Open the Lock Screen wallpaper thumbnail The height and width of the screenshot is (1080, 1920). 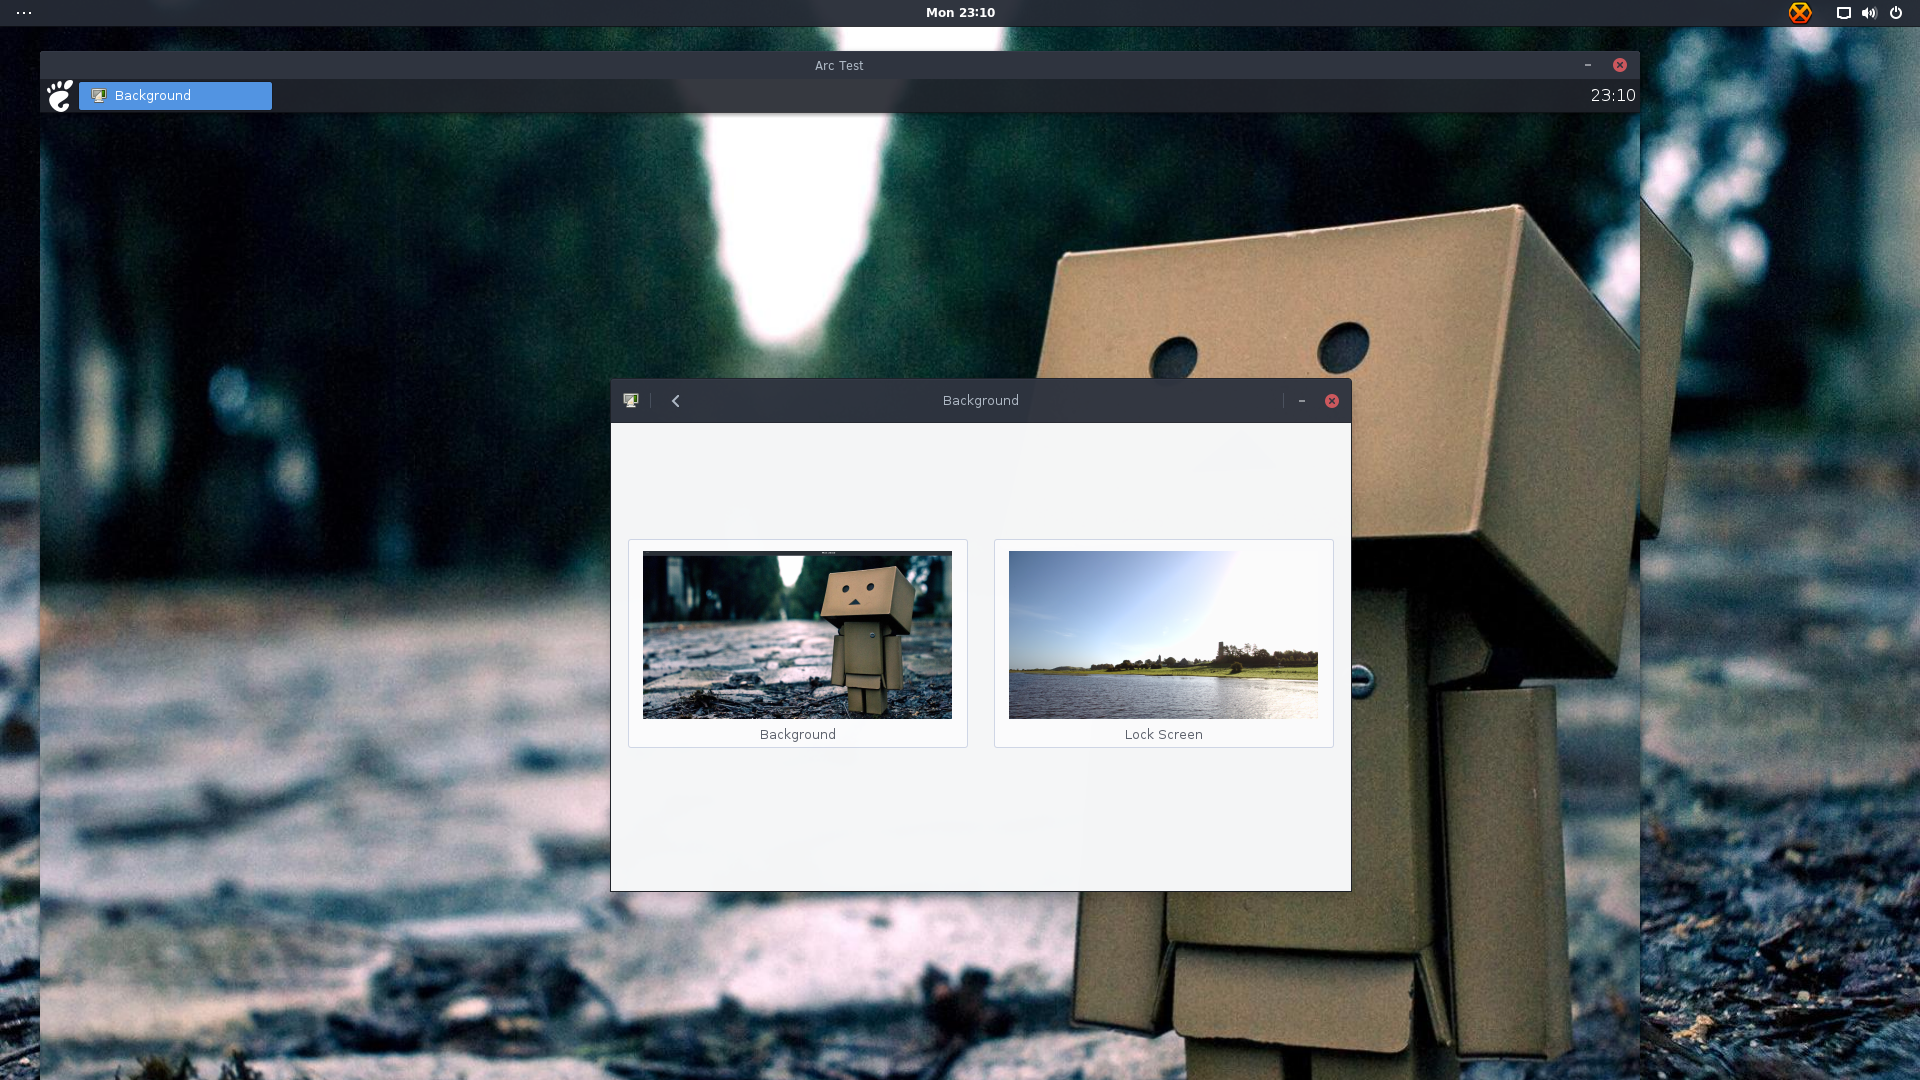(1163, 635)
